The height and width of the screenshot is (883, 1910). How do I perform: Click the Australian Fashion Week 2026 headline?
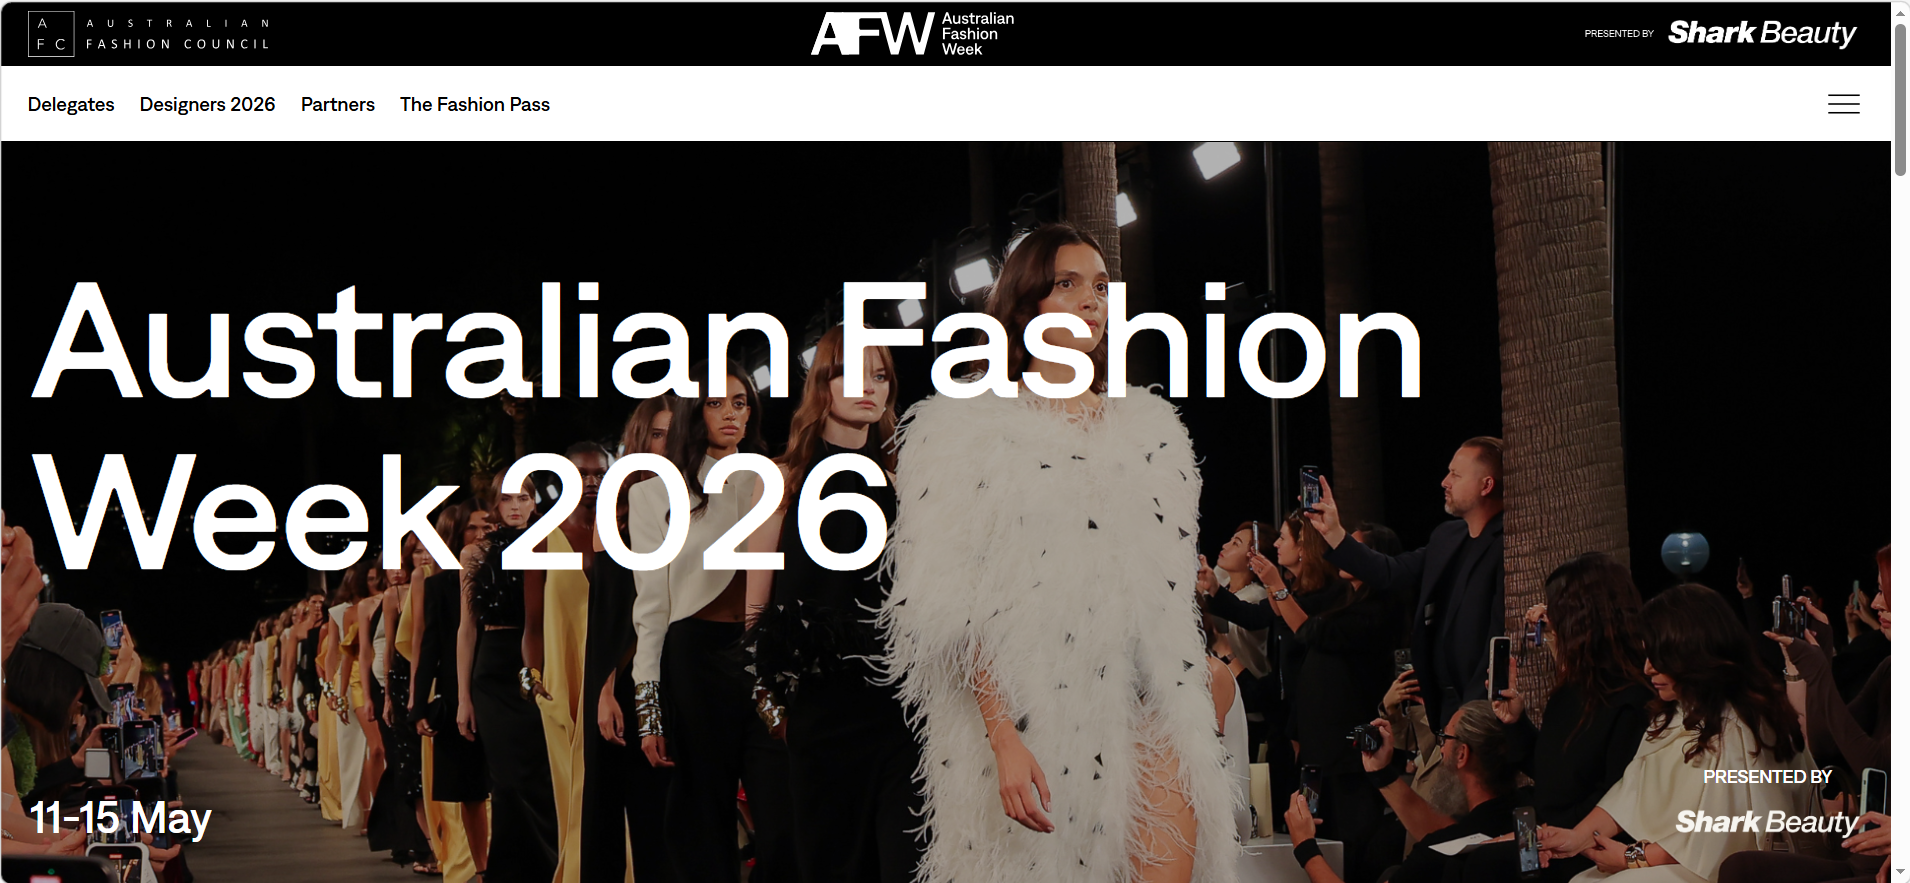point(727,426)
